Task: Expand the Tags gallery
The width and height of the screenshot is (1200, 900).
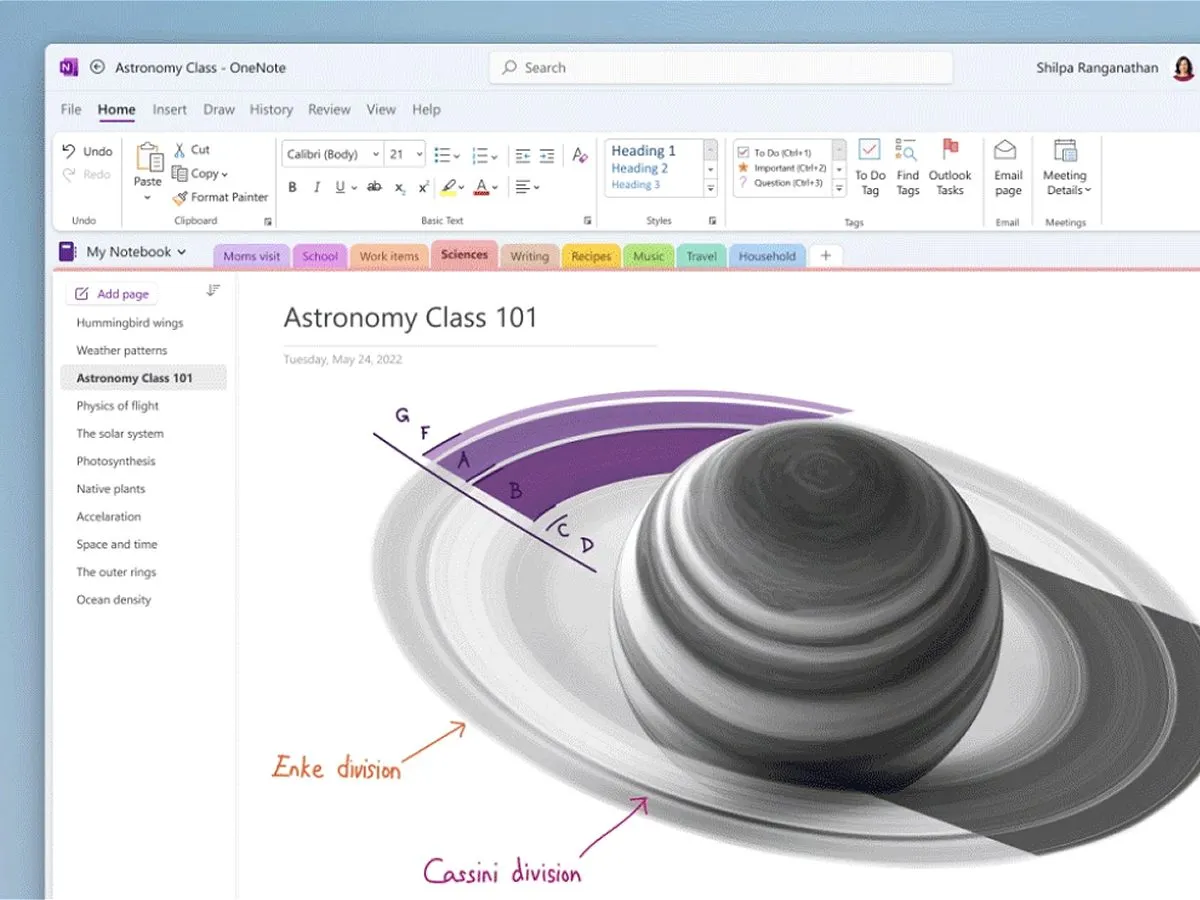Action: pos(839,189)
